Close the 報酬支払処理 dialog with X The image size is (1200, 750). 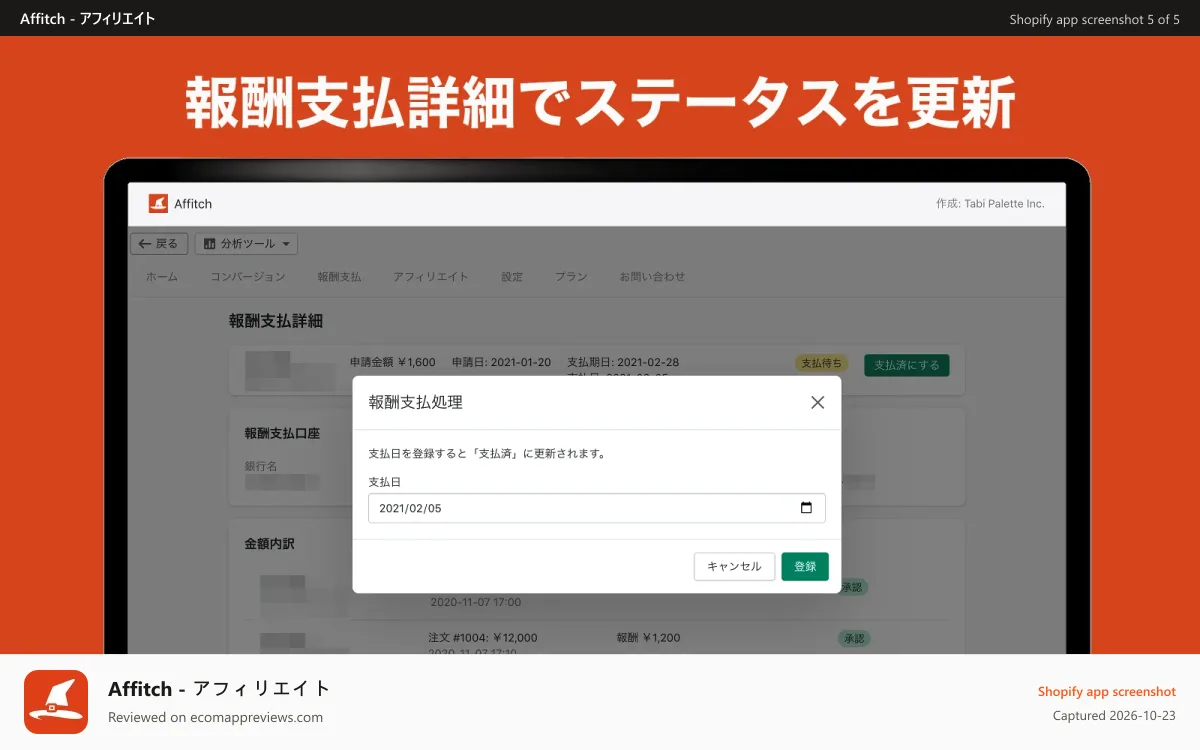[x=817, y=402]
